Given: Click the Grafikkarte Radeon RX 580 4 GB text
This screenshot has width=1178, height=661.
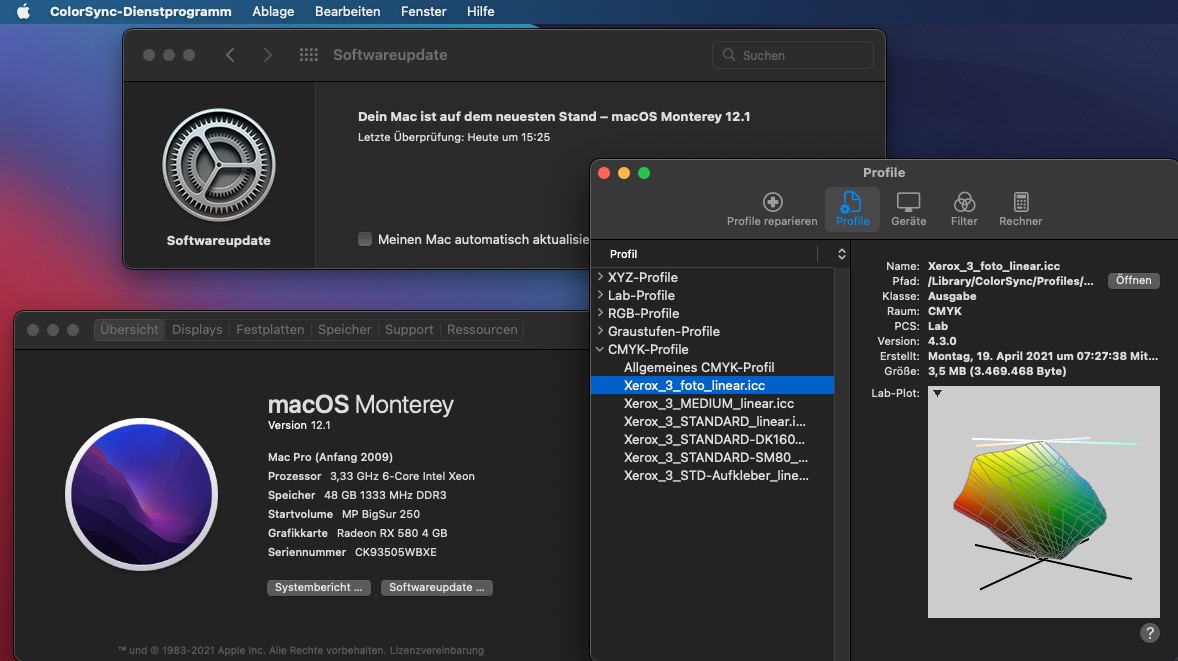Looking at the screenshot, I should 358,533.
